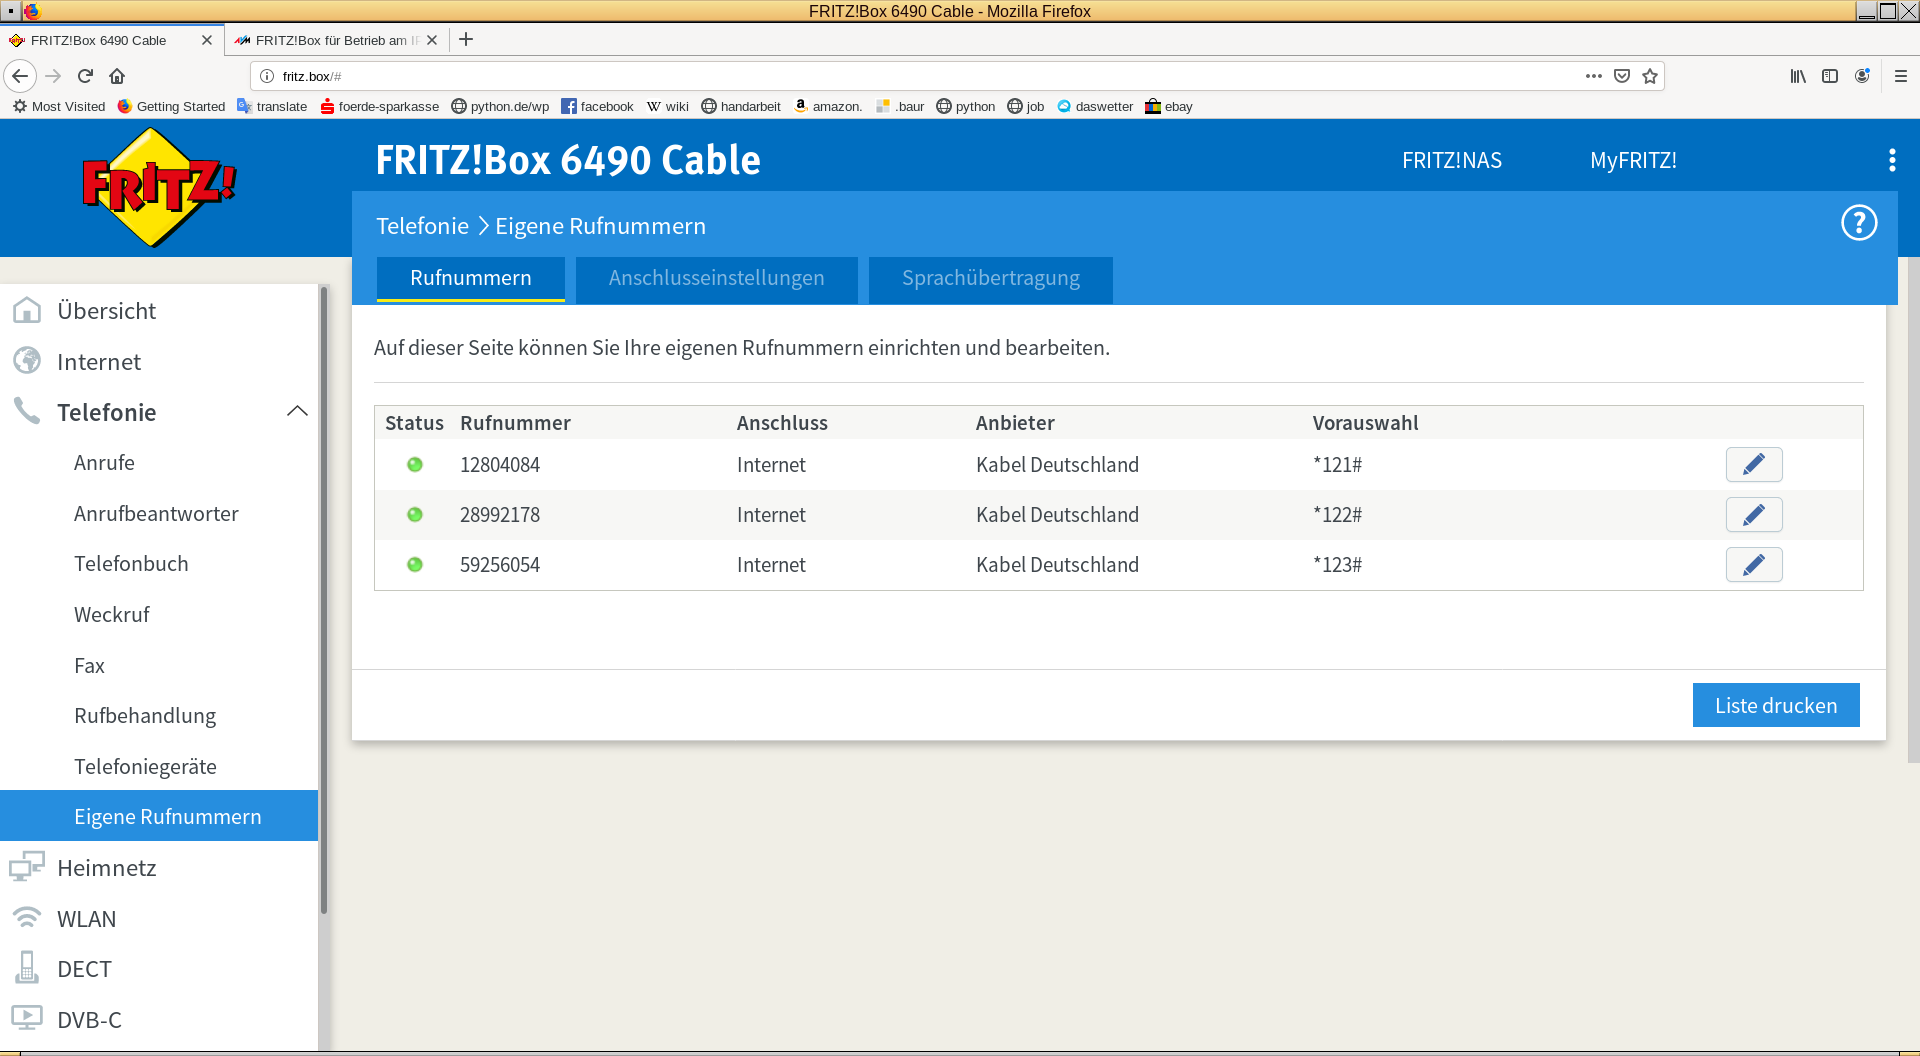The image size is (1920, 1056).
Task: Open facebook bookmark
Action: point(597,106)
